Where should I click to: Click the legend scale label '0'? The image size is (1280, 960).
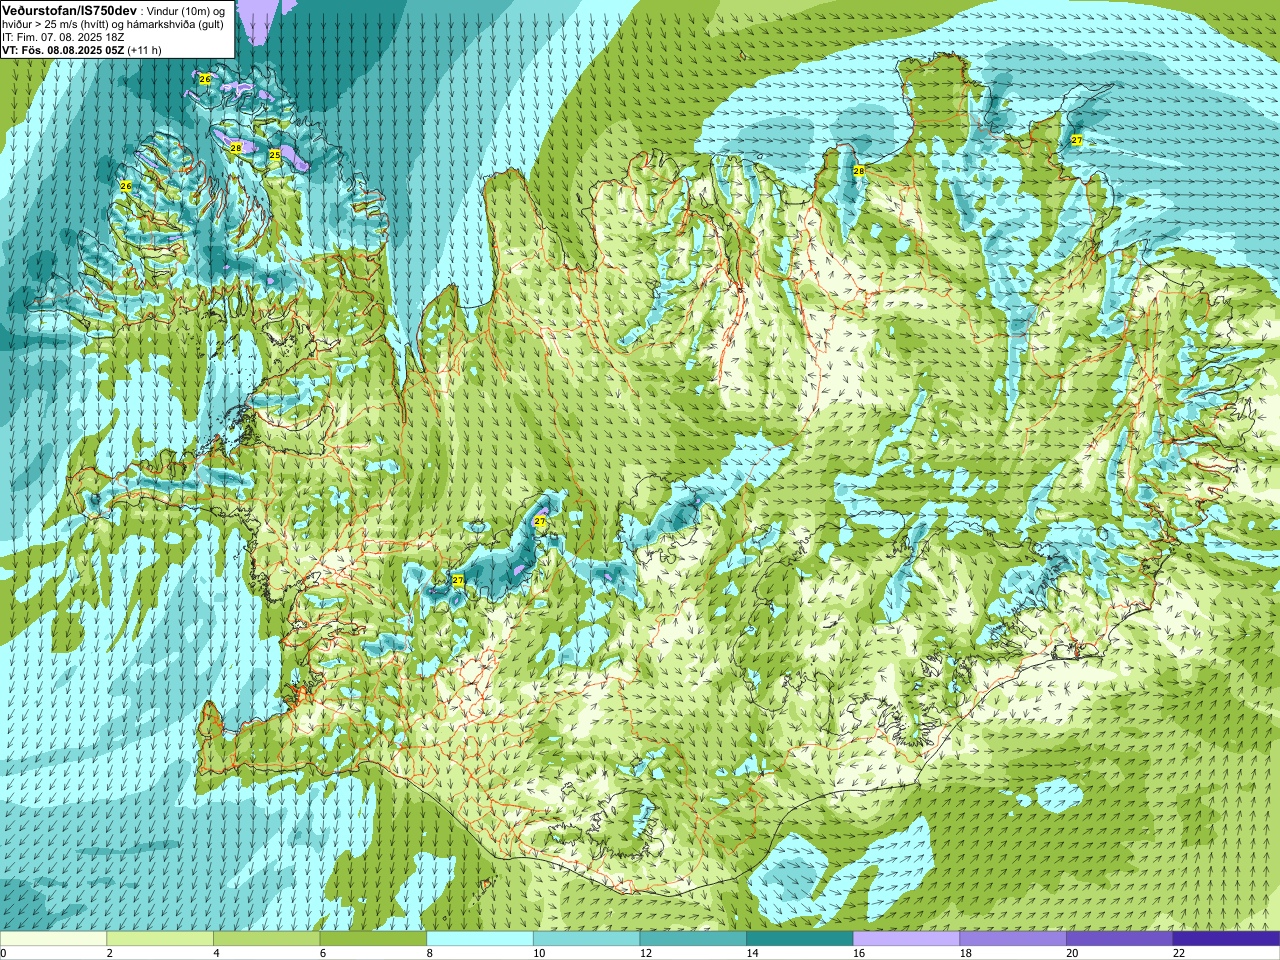tap(3, 953)
